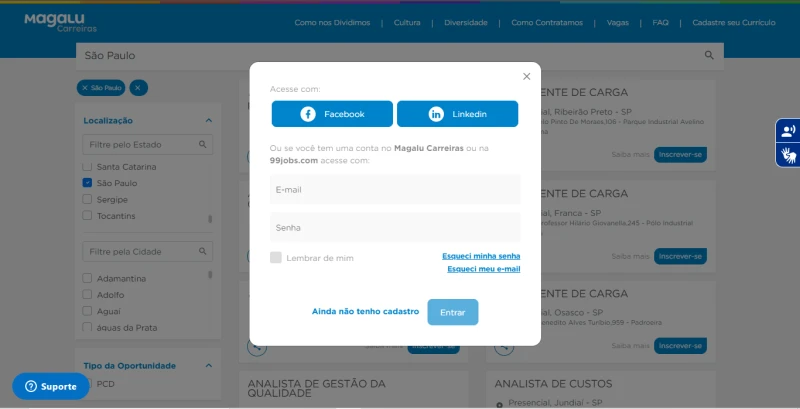
Task: Click Saiba mais on the Ribeirão Preto job
Action: [631, 155]
